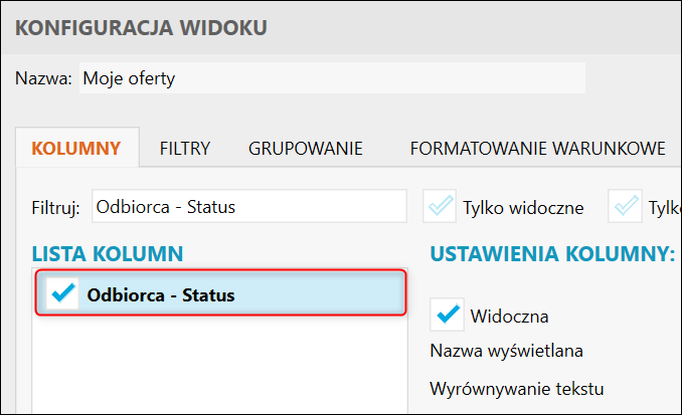The height and width of the screenshot is (415, 682).
Task: Click the USTAWIENIA KOLUMNY heading
Action: point(552,255)
